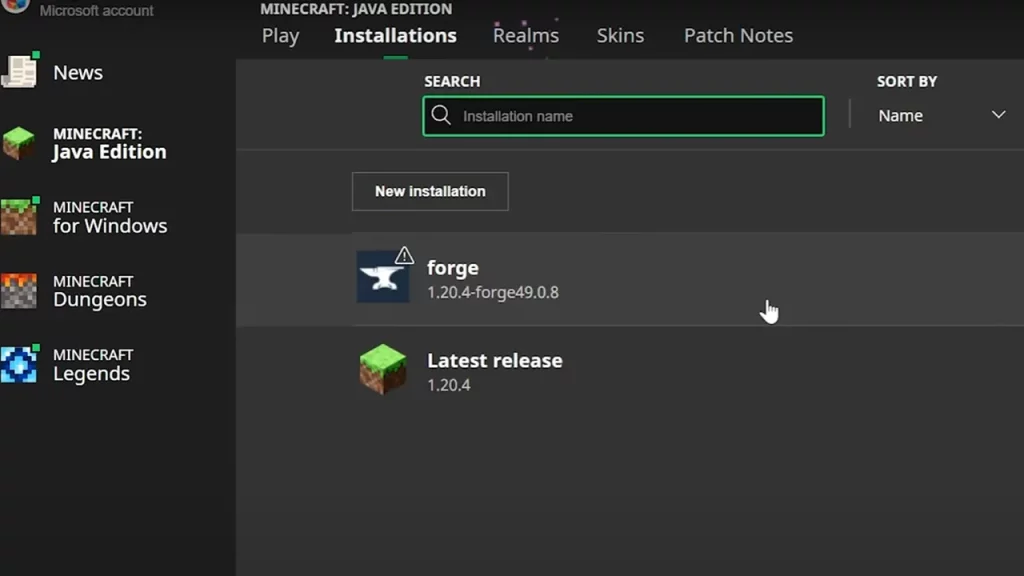Switch to the Realms tab
The width and height of the screenshot is (1024, 576).
tap(526, 36)
